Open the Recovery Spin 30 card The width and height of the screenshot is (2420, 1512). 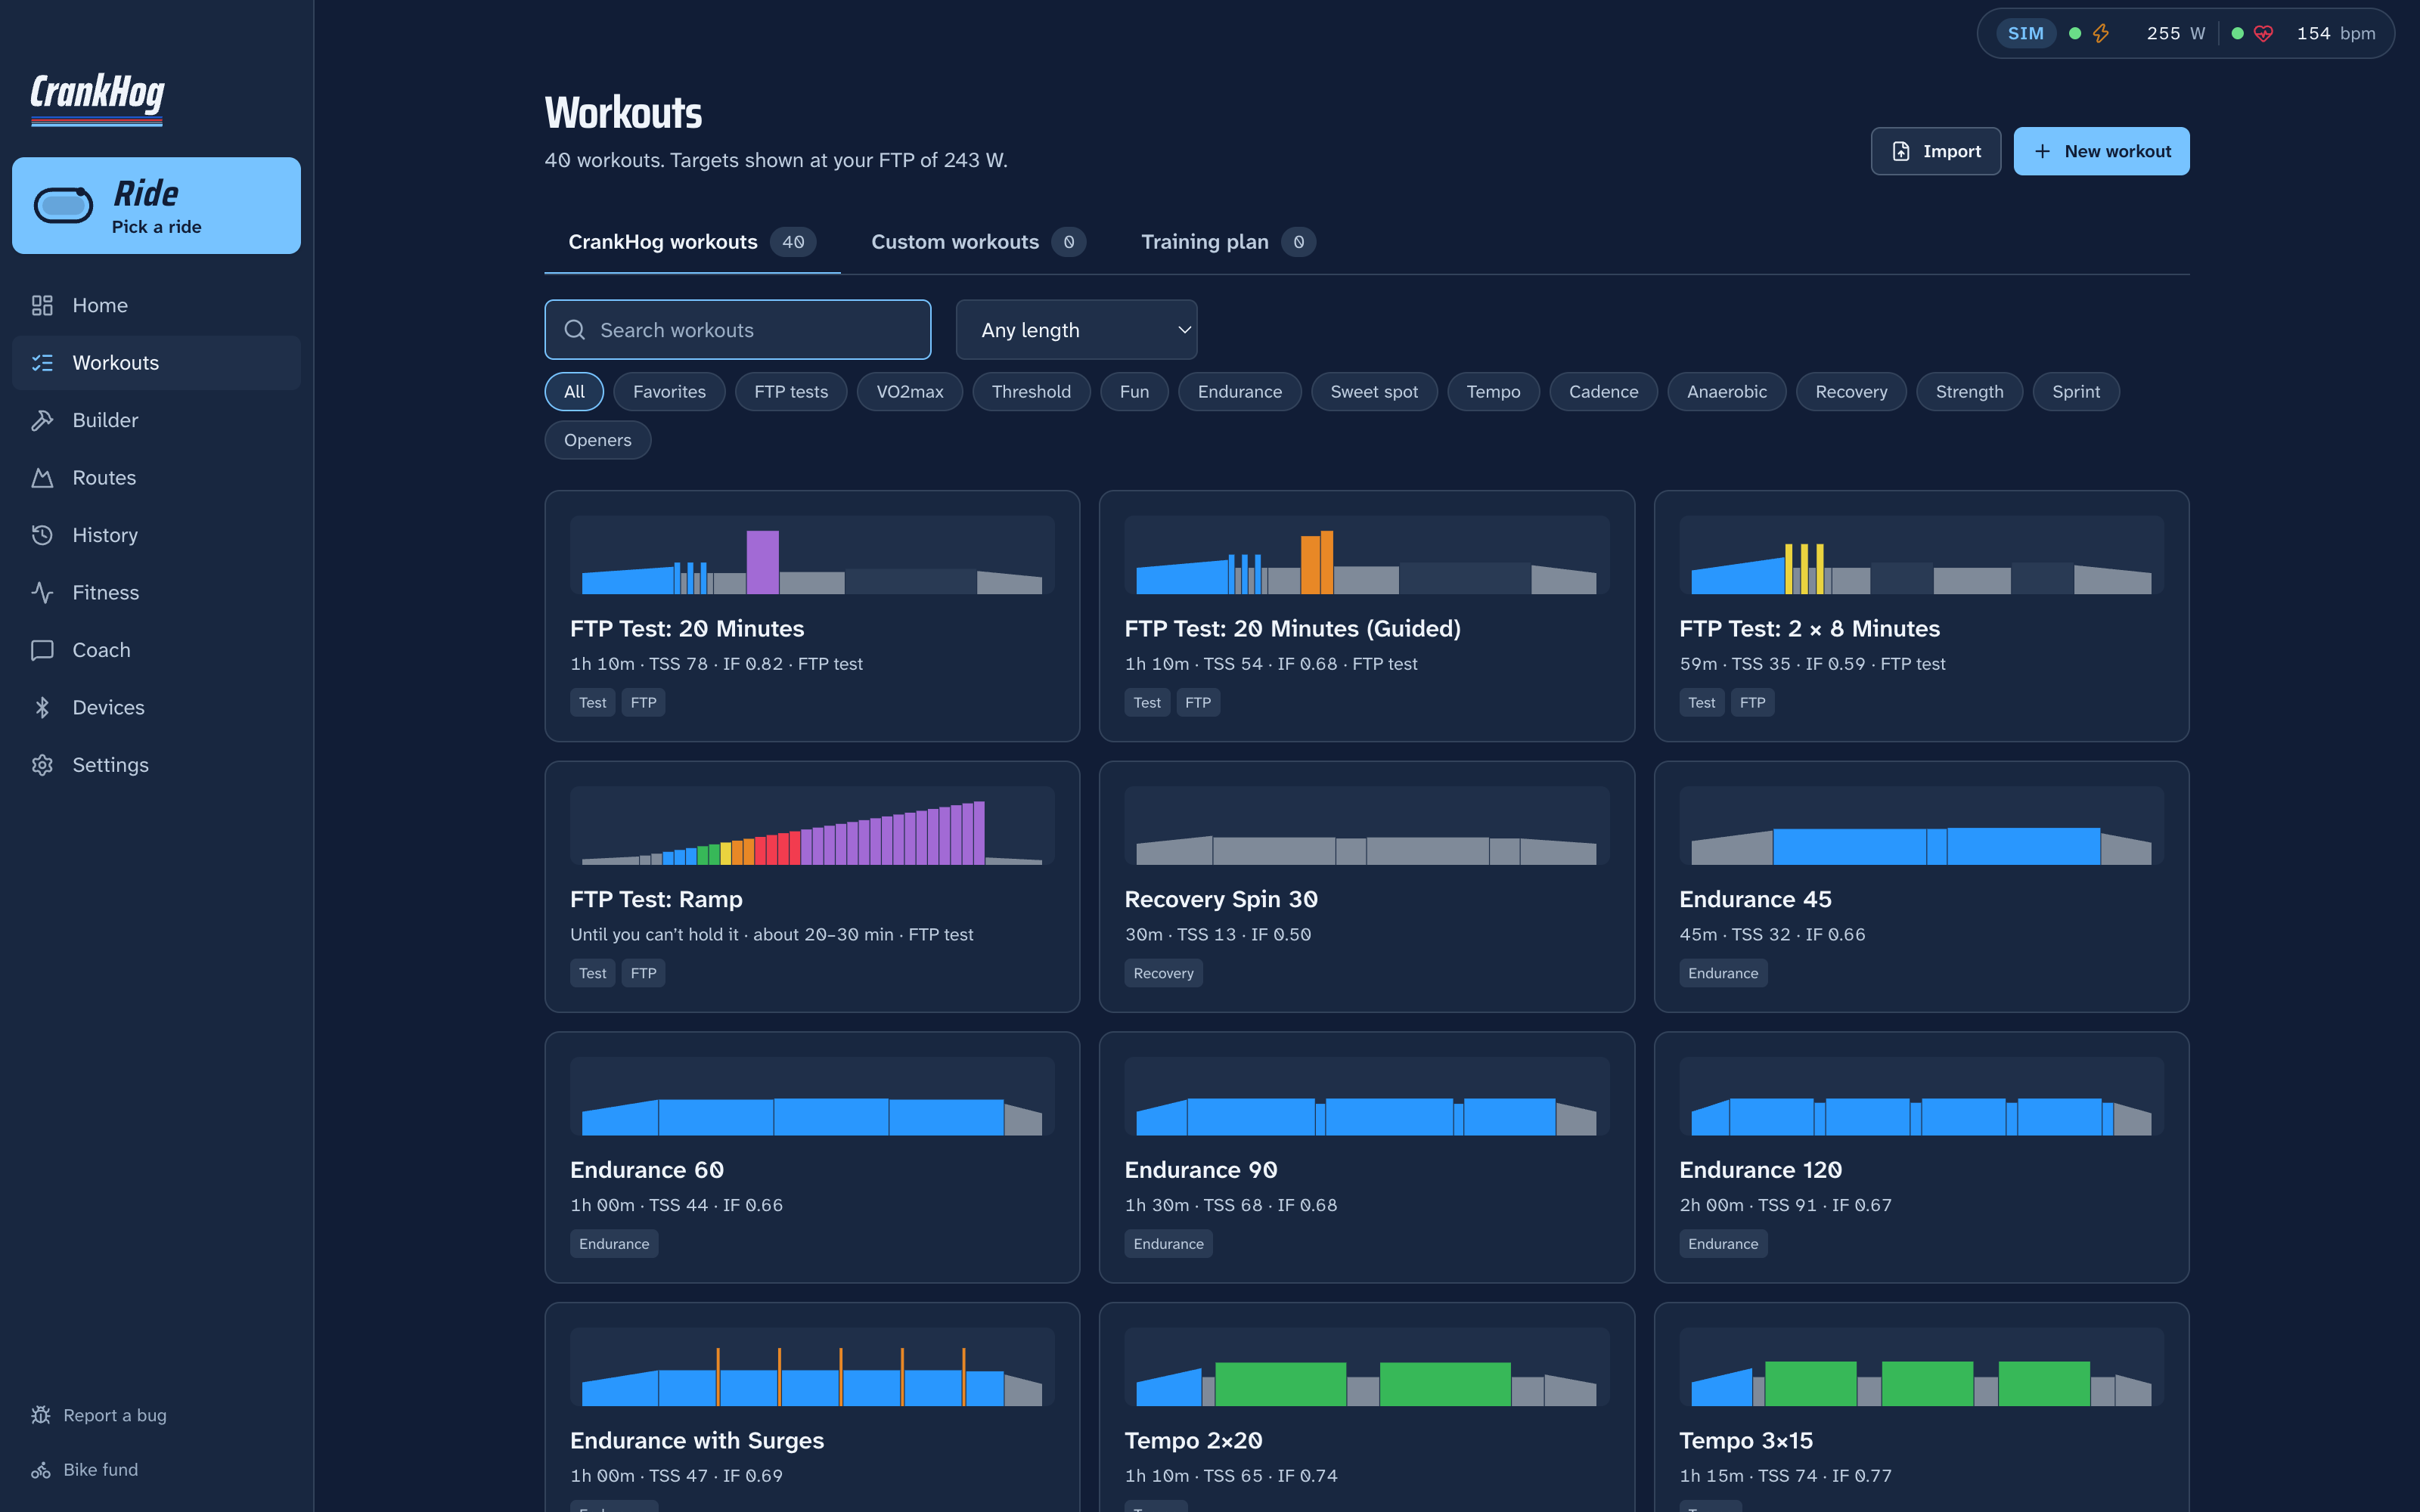point(1366,887)
